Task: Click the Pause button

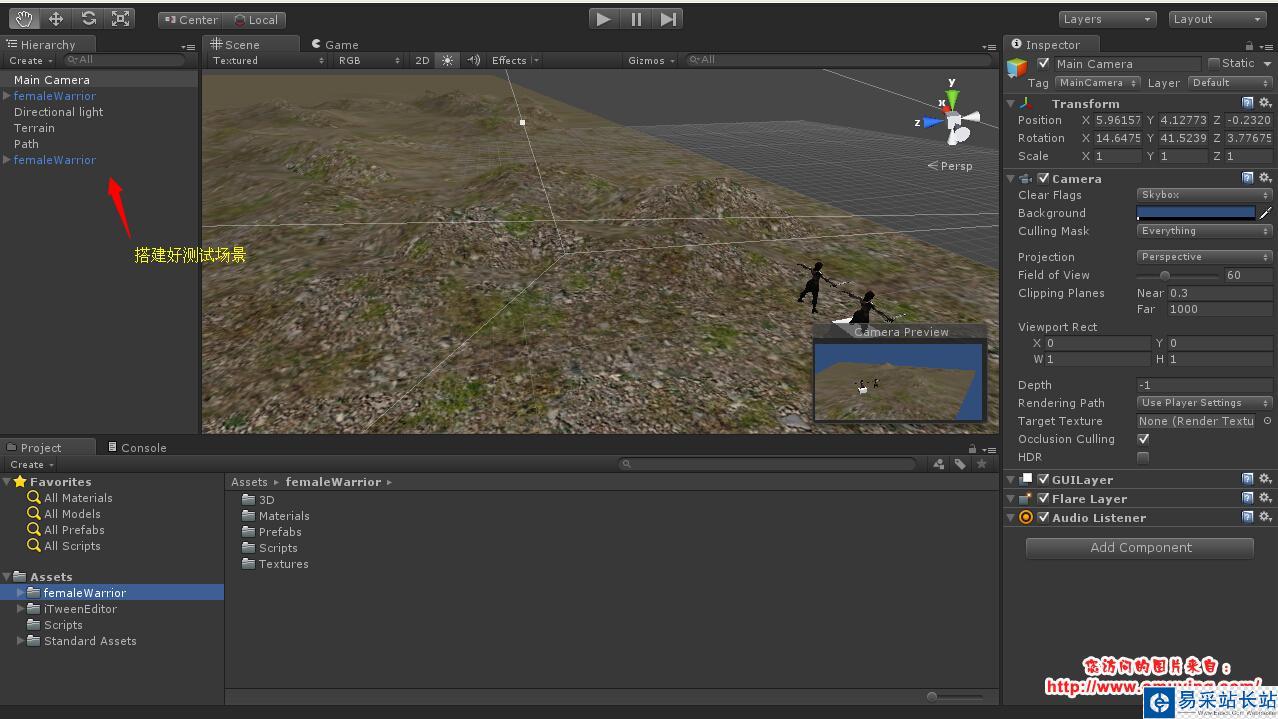Action: pyautogui.click(x=636, y=18)
